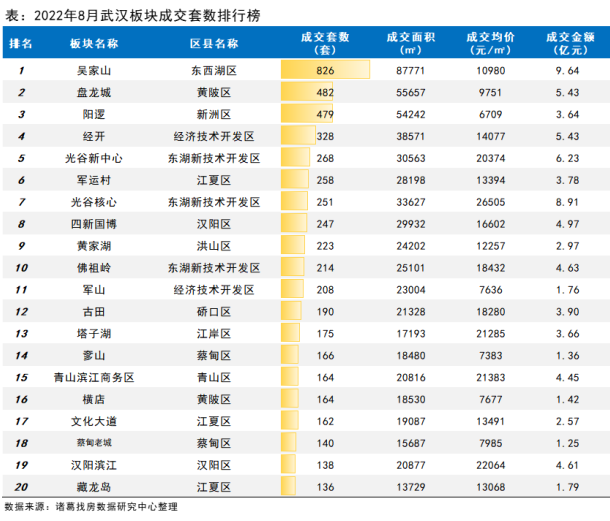The height and width of the screenshot is (521, 610).
Task: Click the amount value 1.25
Action: click(568, 443)
